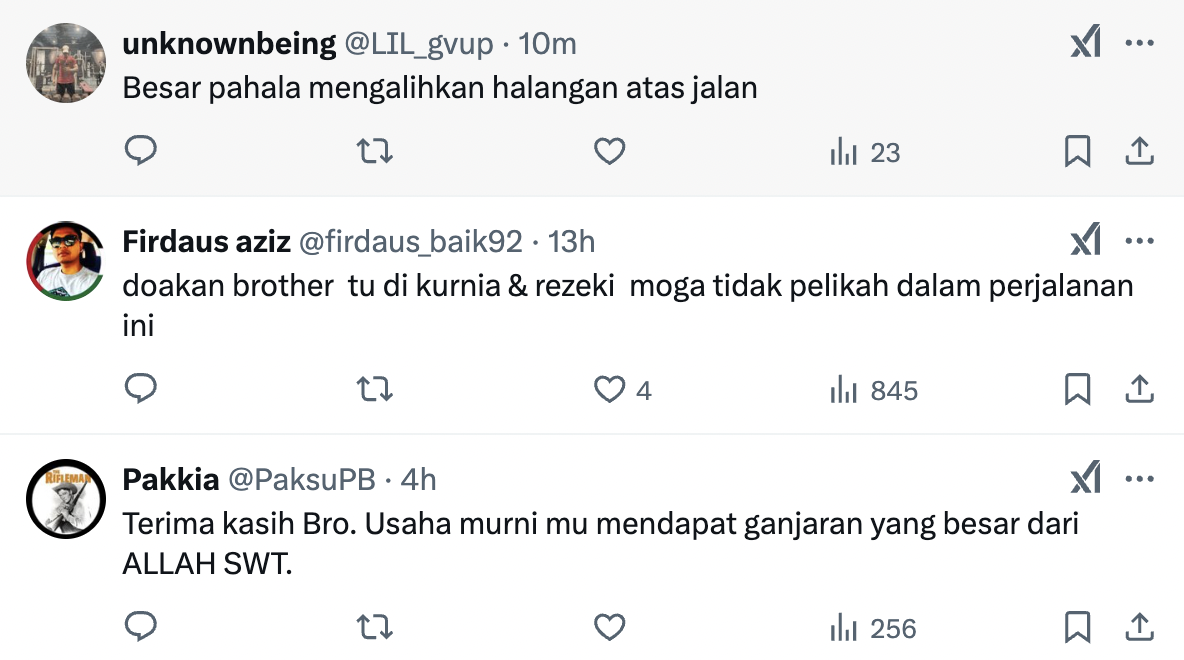Bookmark unknownbeing's tweet

pos(1077,152)
